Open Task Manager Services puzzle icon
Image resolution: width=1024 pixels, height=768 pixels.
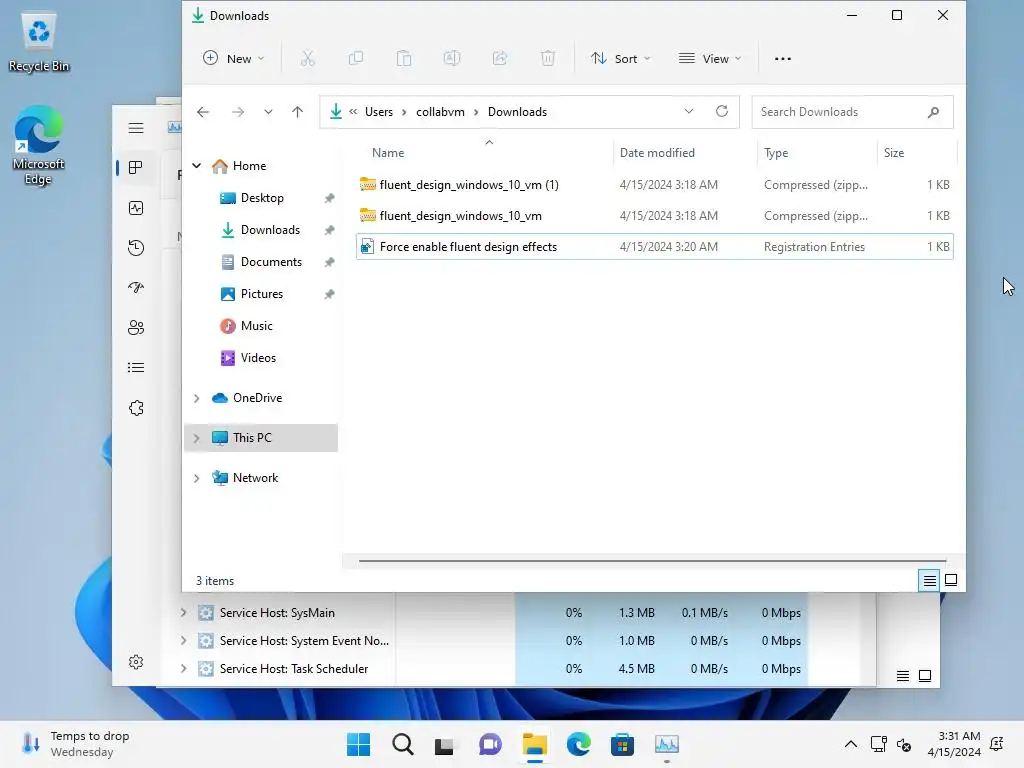click(136, 408)
